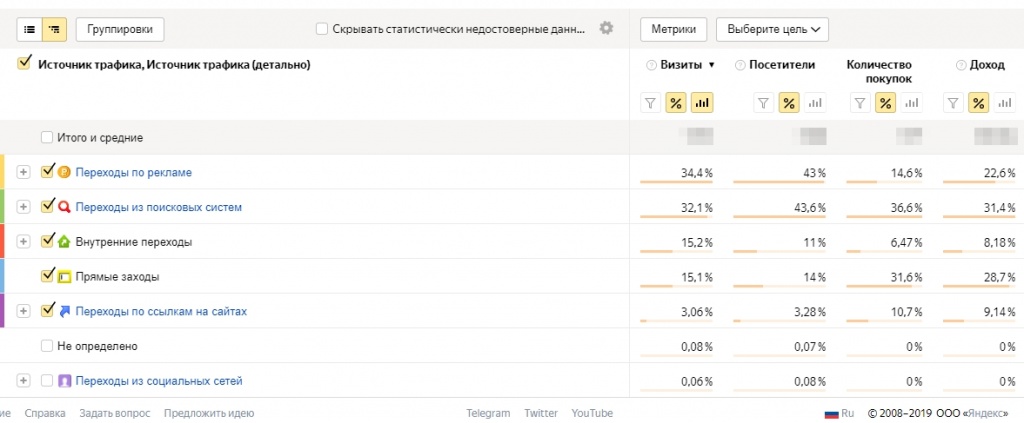Expand Переходы по ссылкам на сайтах row

tap(24, 311)
